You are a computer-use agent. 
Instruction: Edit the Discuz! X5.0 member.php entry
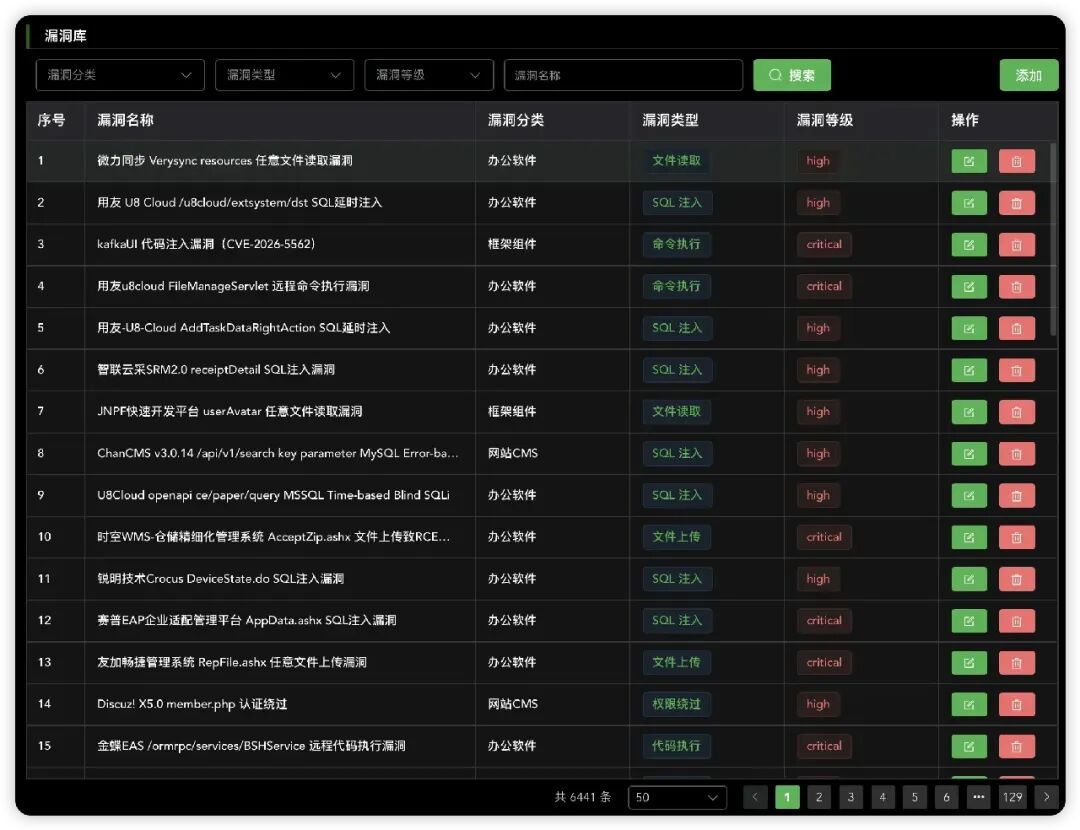(968, 705)
